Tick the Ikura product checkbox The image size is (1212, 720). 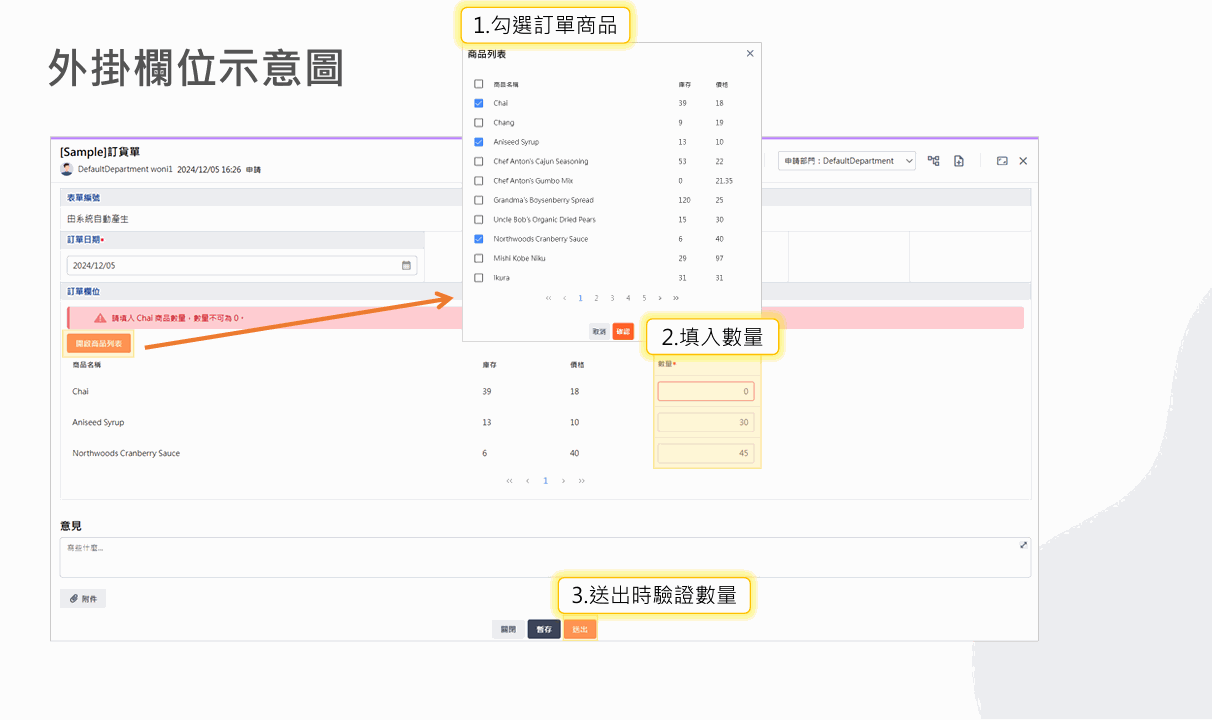click(479, 278)
